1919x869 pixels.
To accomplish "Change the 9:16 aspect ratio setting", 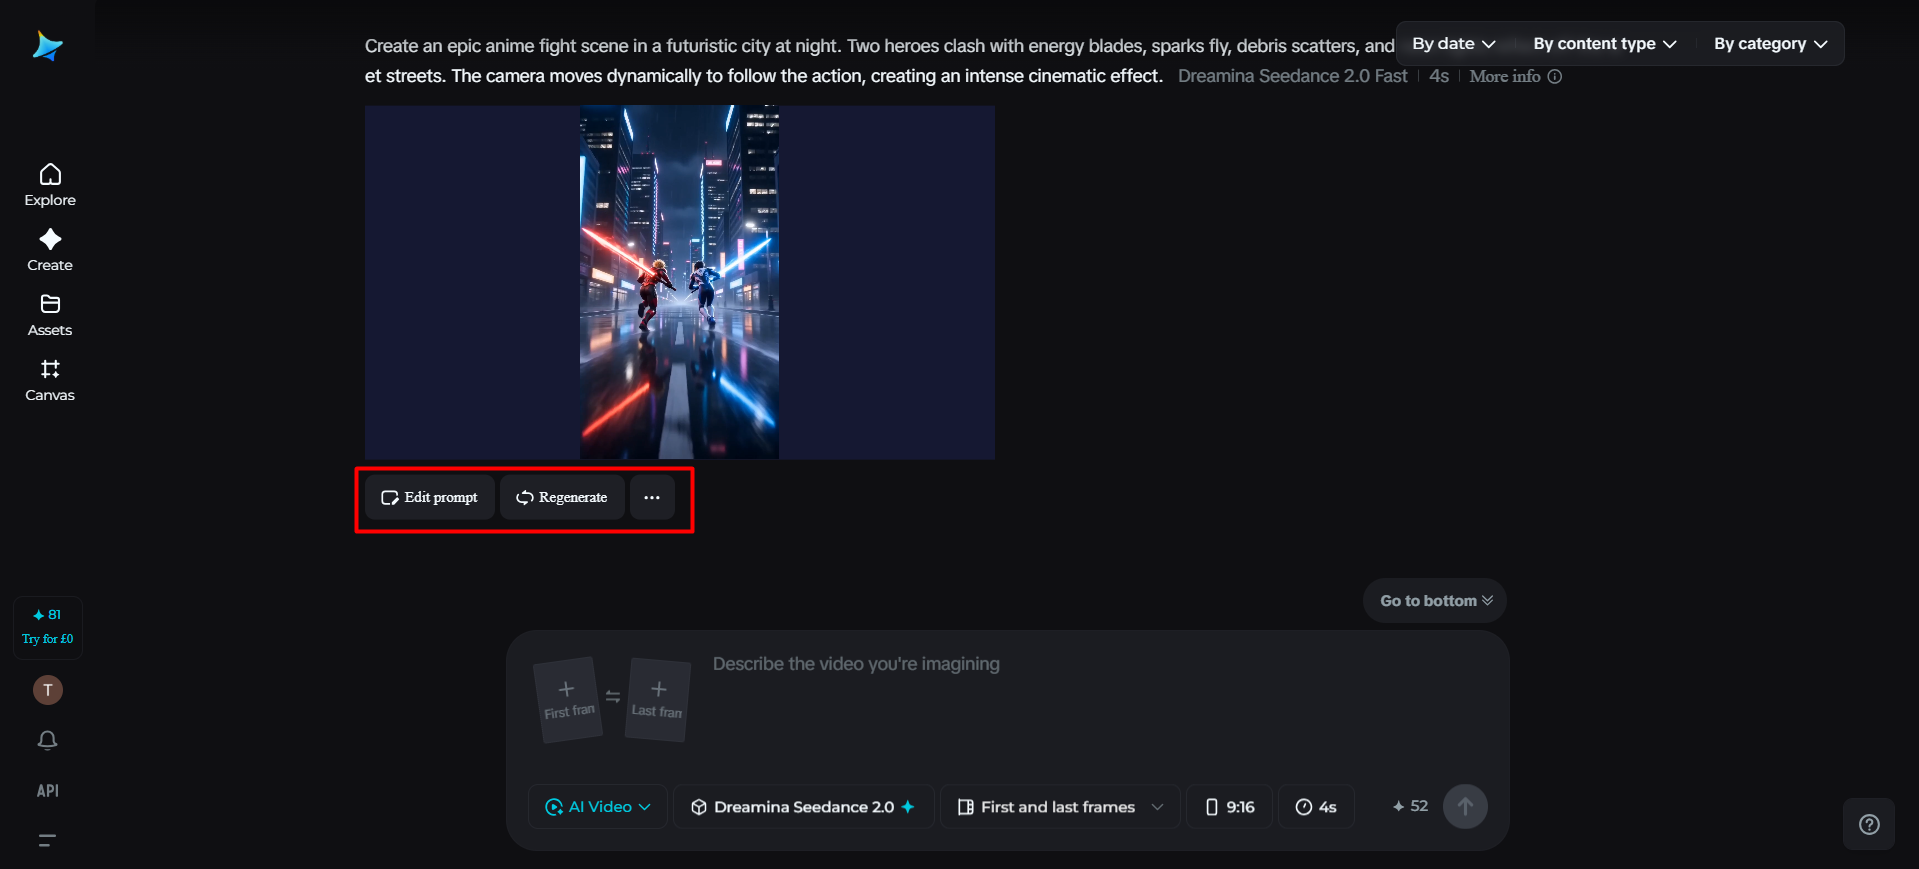I will [1230, 807].
